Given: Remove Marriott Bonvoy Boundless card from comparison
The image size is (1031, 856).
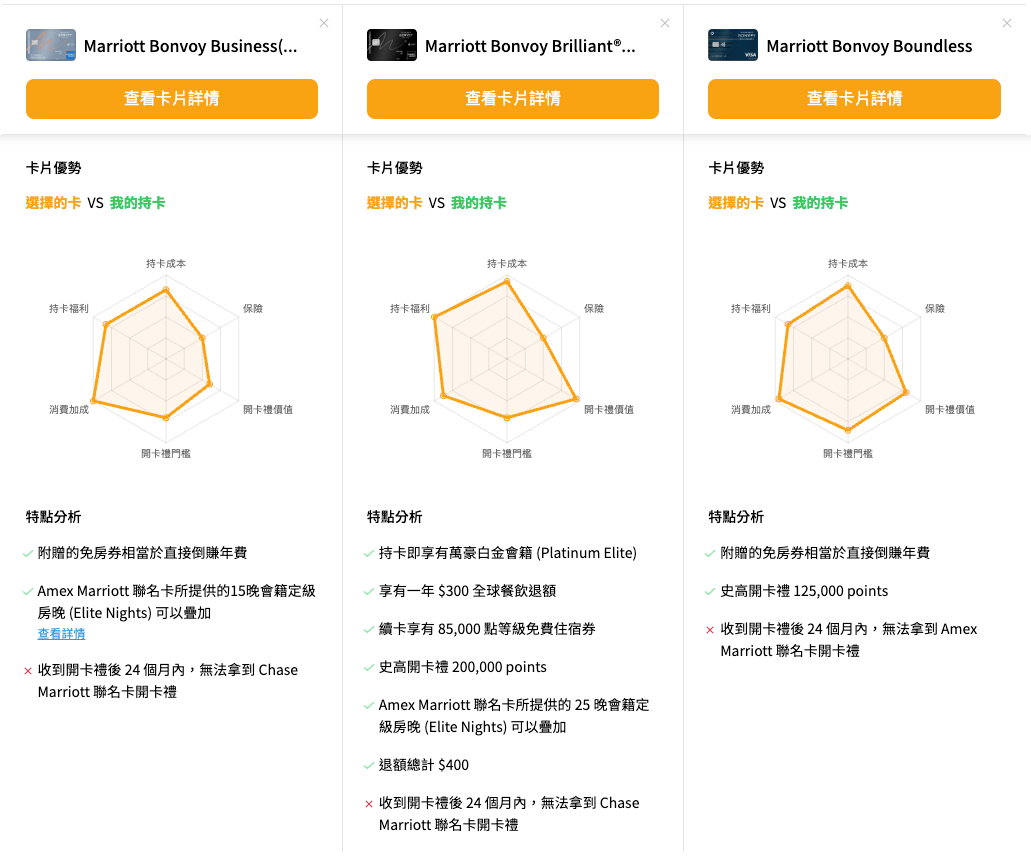Looking at the screenshot, I should pos(1007,23).
